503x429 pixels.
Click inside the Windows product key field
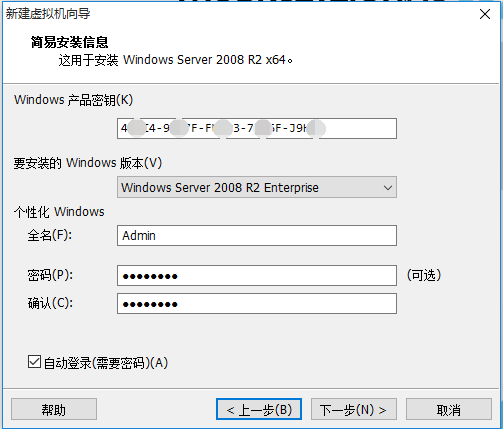coord(257,128)
